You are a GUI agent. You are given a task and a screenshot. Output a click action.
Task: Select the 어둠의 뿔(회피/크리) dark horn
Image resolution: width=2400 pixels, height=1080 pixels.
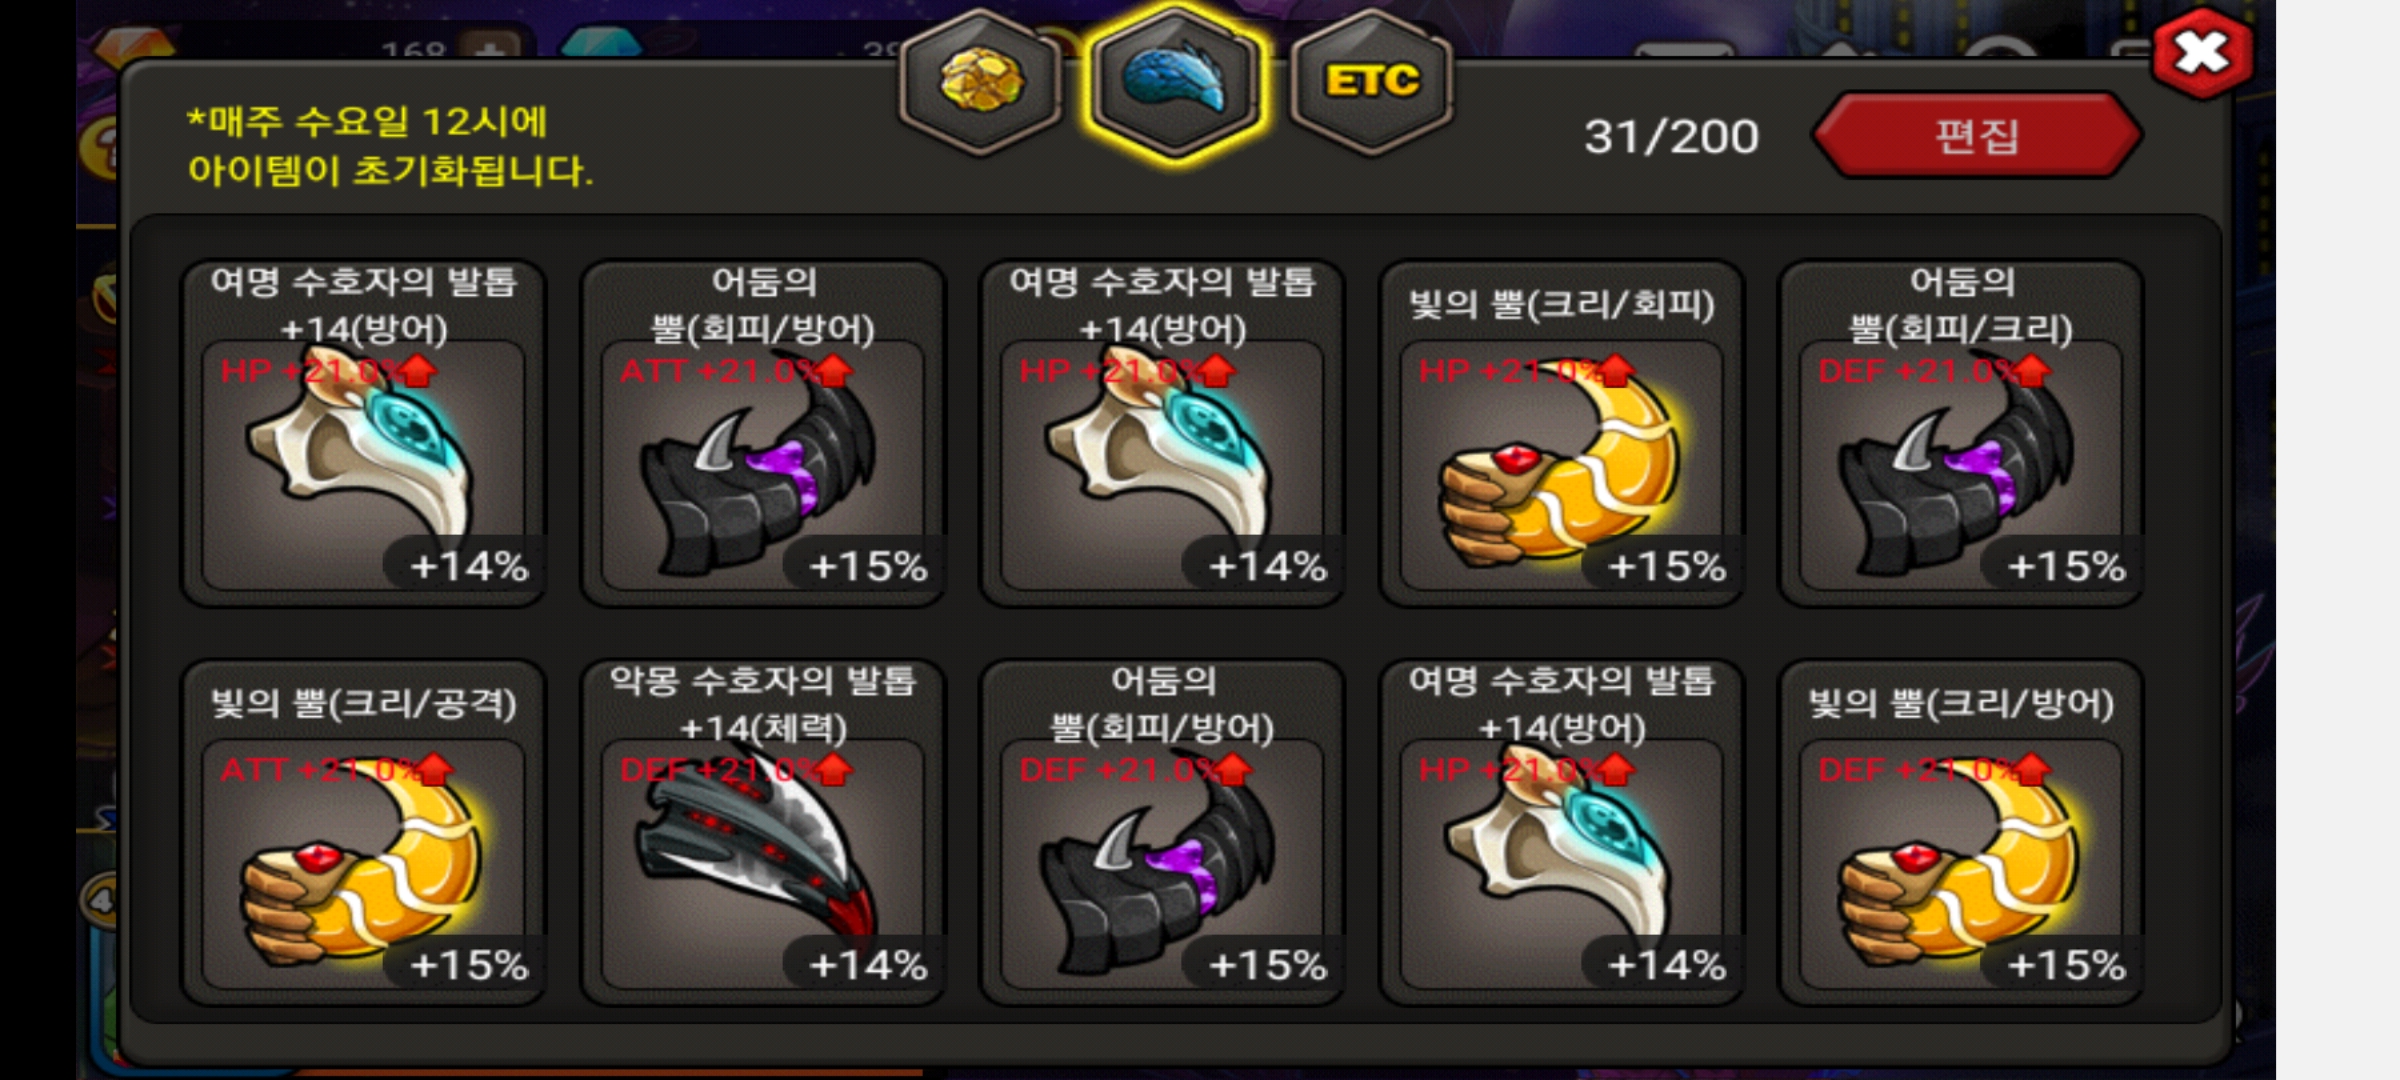[x=1961, y=433]
